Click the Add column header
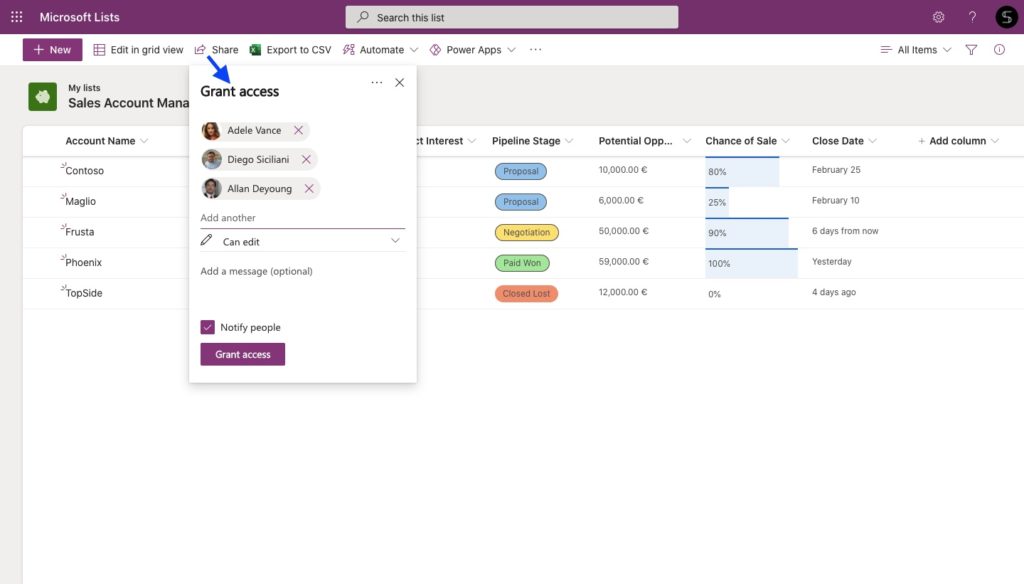The width and height of the screenshot is (1024, 584). point(958,141)
